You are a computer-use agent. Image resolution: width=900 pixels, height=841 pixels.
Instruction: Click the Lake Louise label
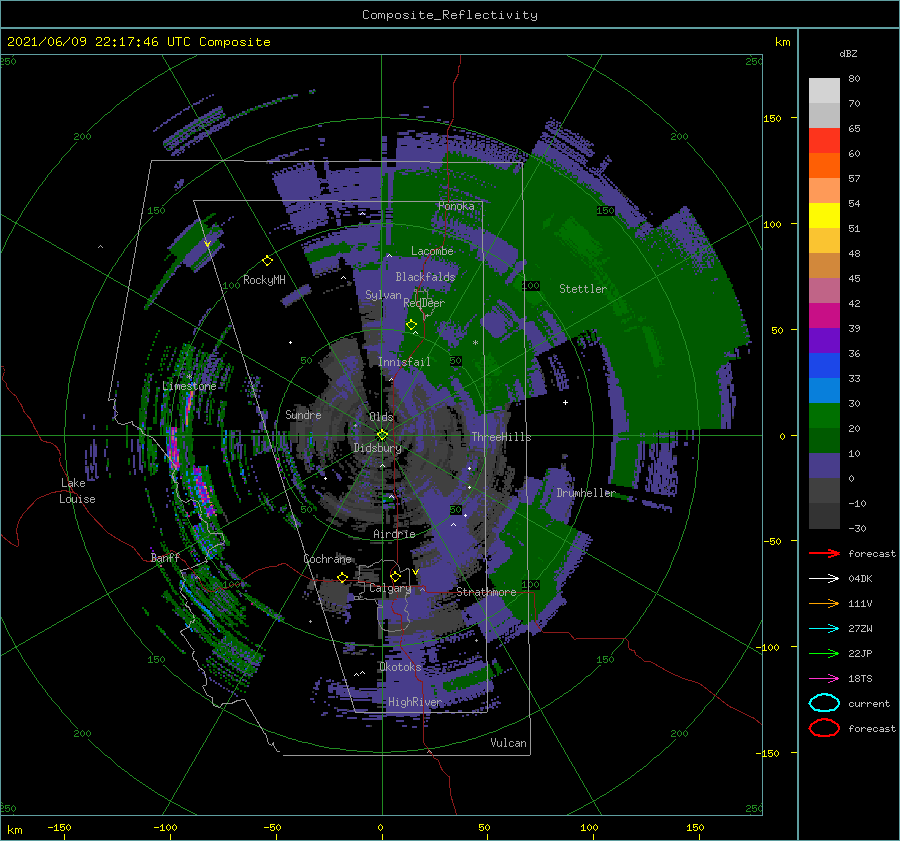click(77, 491)
